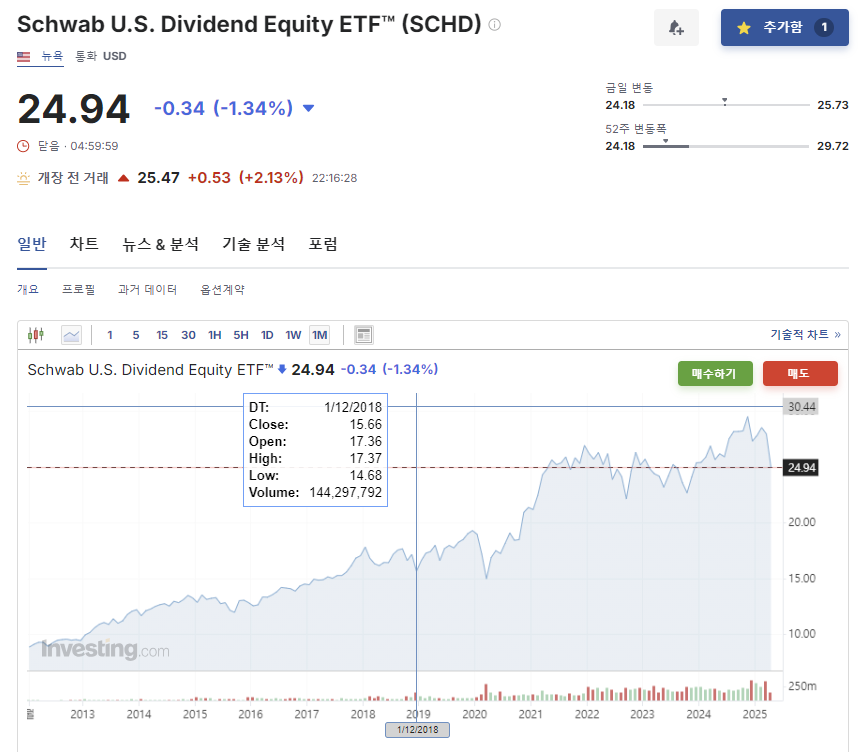The image size is (858, 752).
Task: Set chart interval to 5H
Action: (x=241, y=335)
